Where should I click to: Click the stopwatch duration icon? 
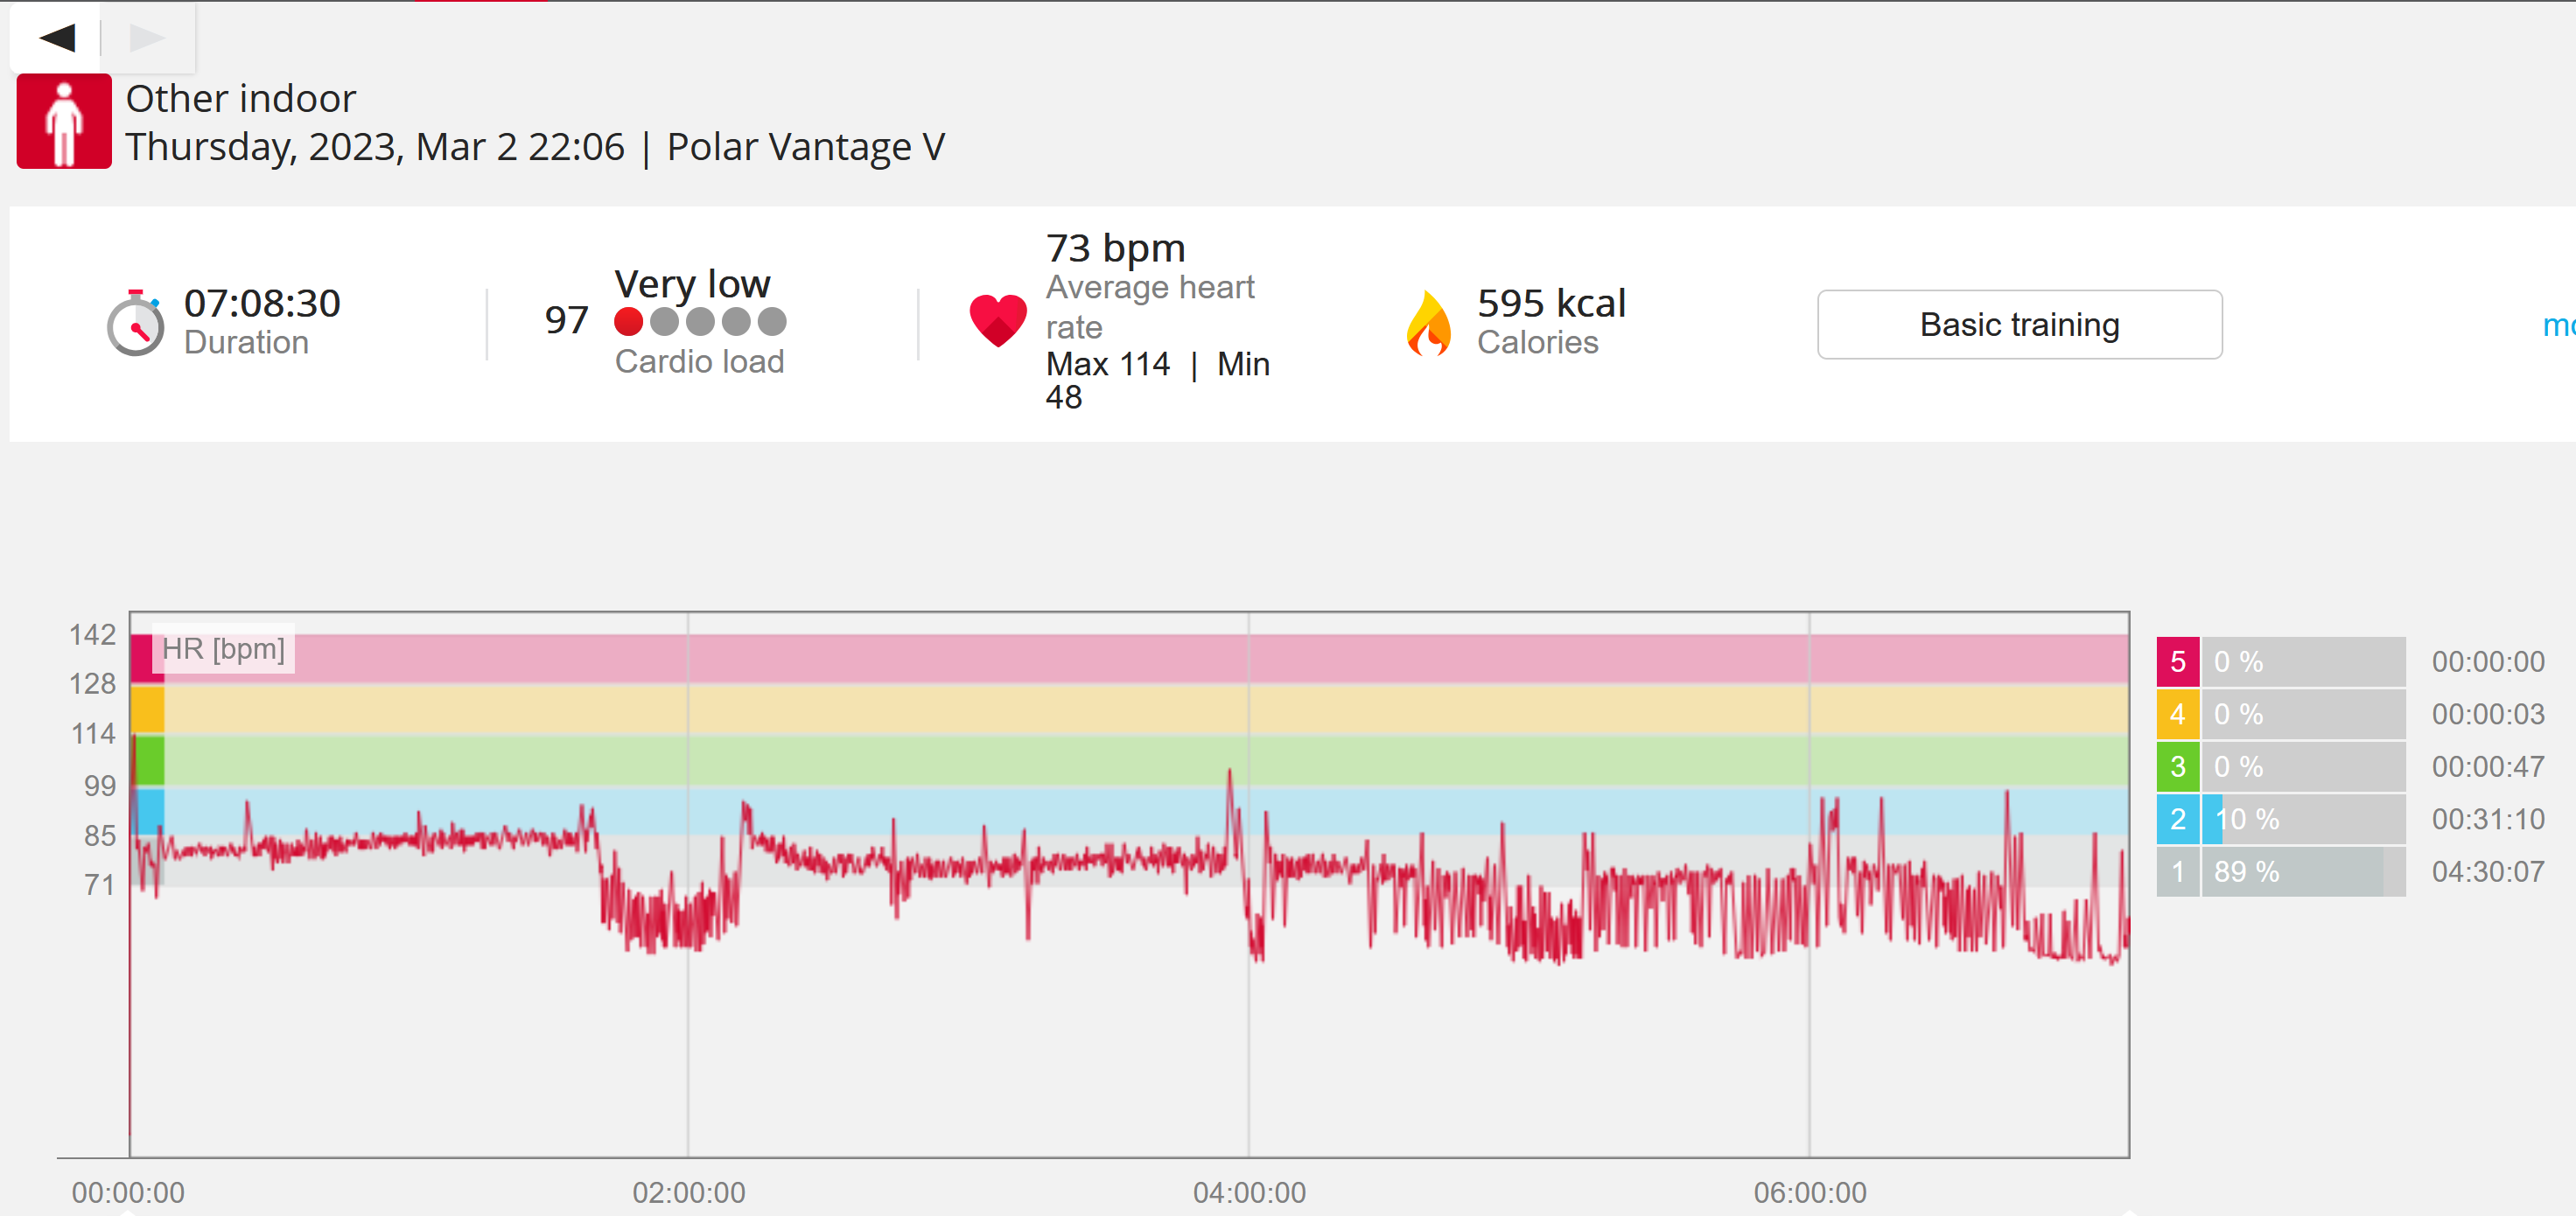pyautogui.click(x=135, y=323)
